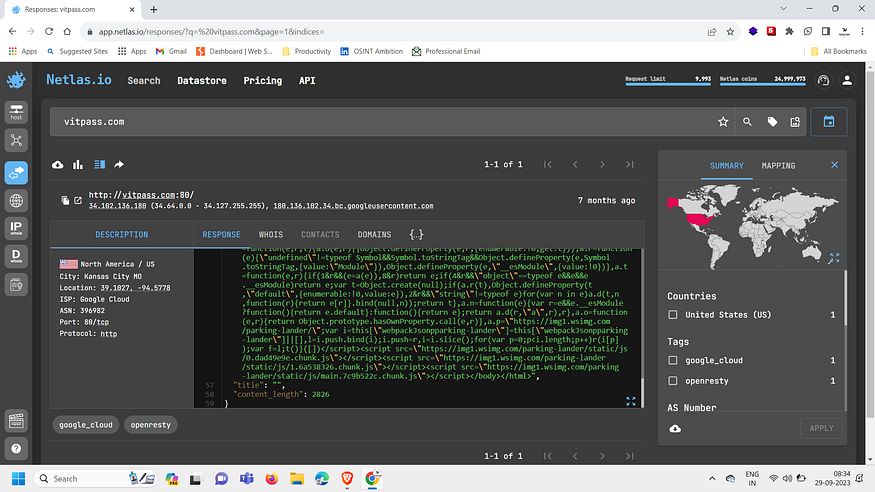Click the location coordinates 39.1027, -94.5778
This screenshot has height=492, width=875.
[136, 288]
